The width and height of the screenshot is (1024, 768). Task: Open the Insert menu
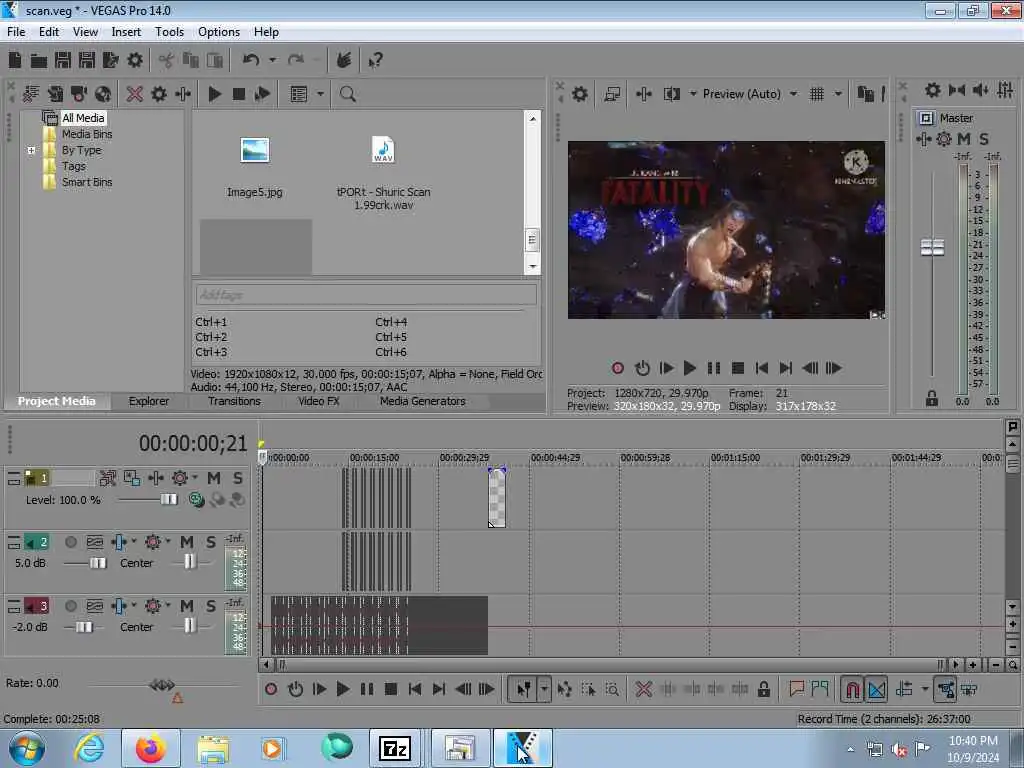pyautogui.click(x=126, y=32)
